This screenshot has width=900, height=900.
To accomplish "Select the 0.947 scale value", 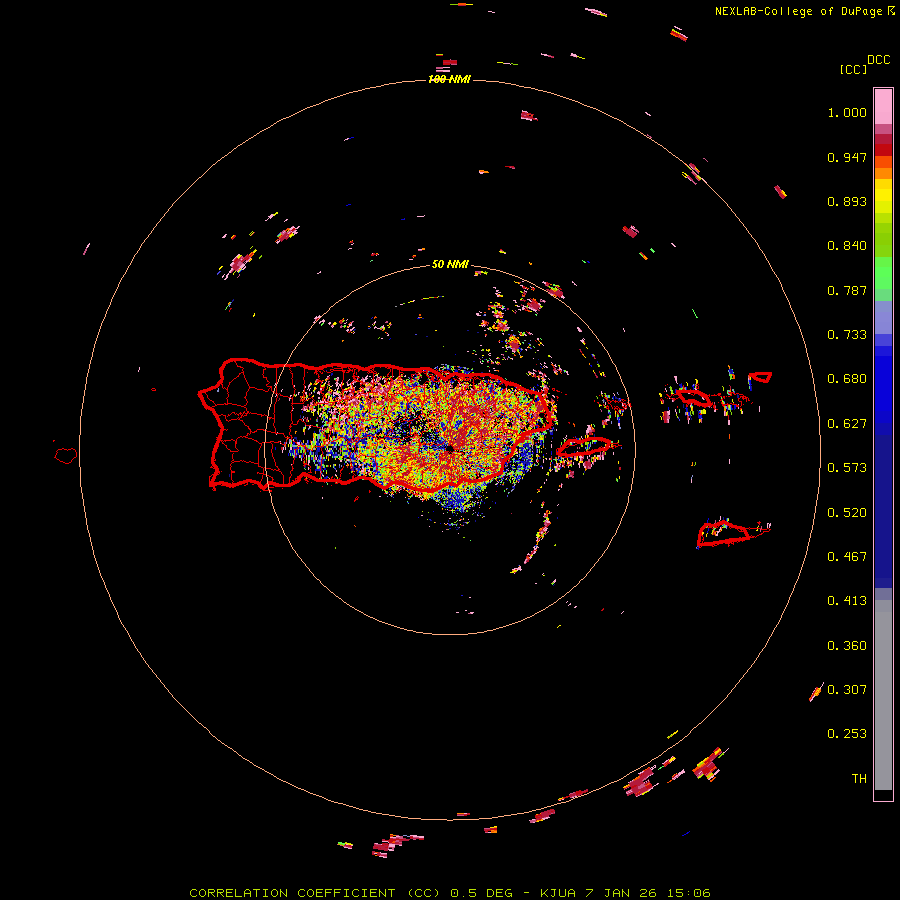I will [847, 157].
